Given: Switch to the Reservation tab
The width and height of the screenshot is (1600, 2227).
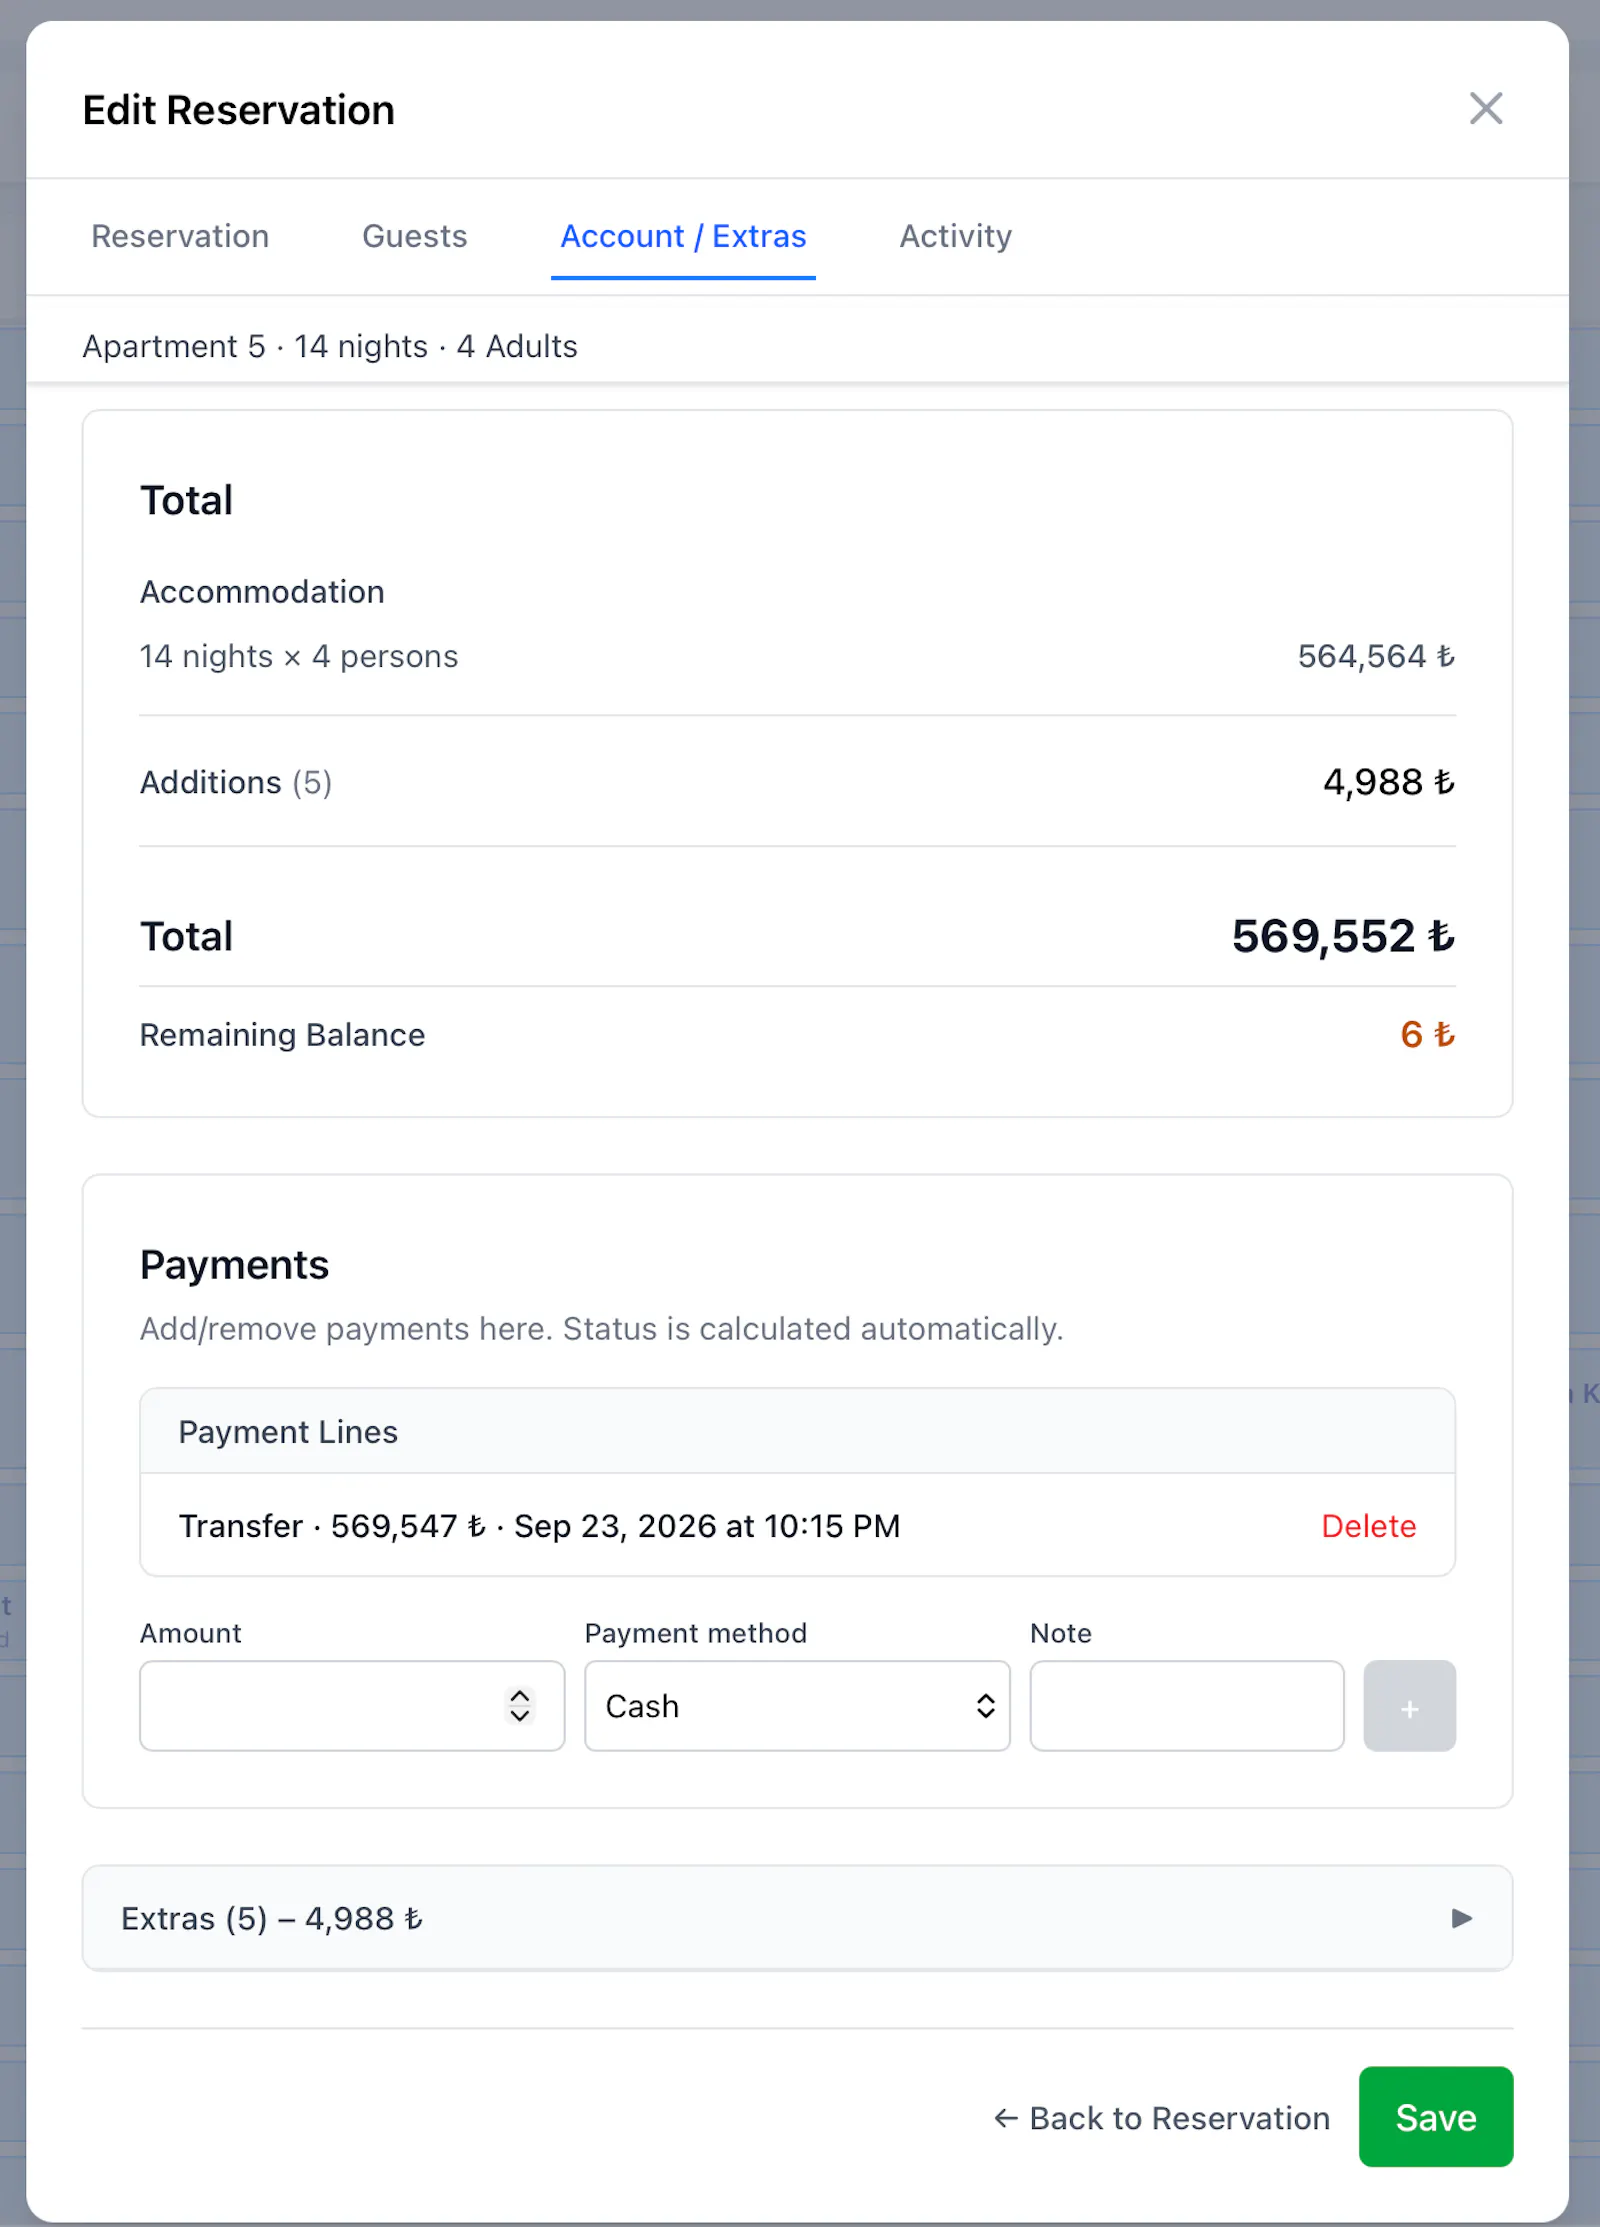Looking at the screenshot, I should [180, 236].
